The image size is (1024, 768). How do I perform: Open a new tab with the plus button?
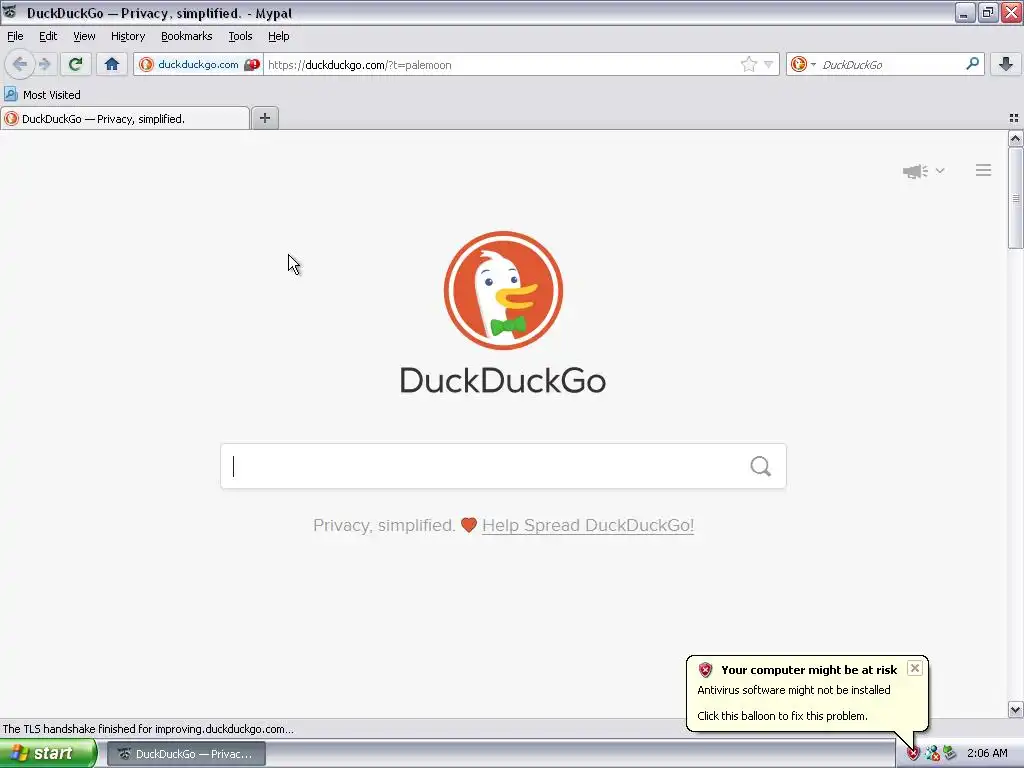[264, 118]
